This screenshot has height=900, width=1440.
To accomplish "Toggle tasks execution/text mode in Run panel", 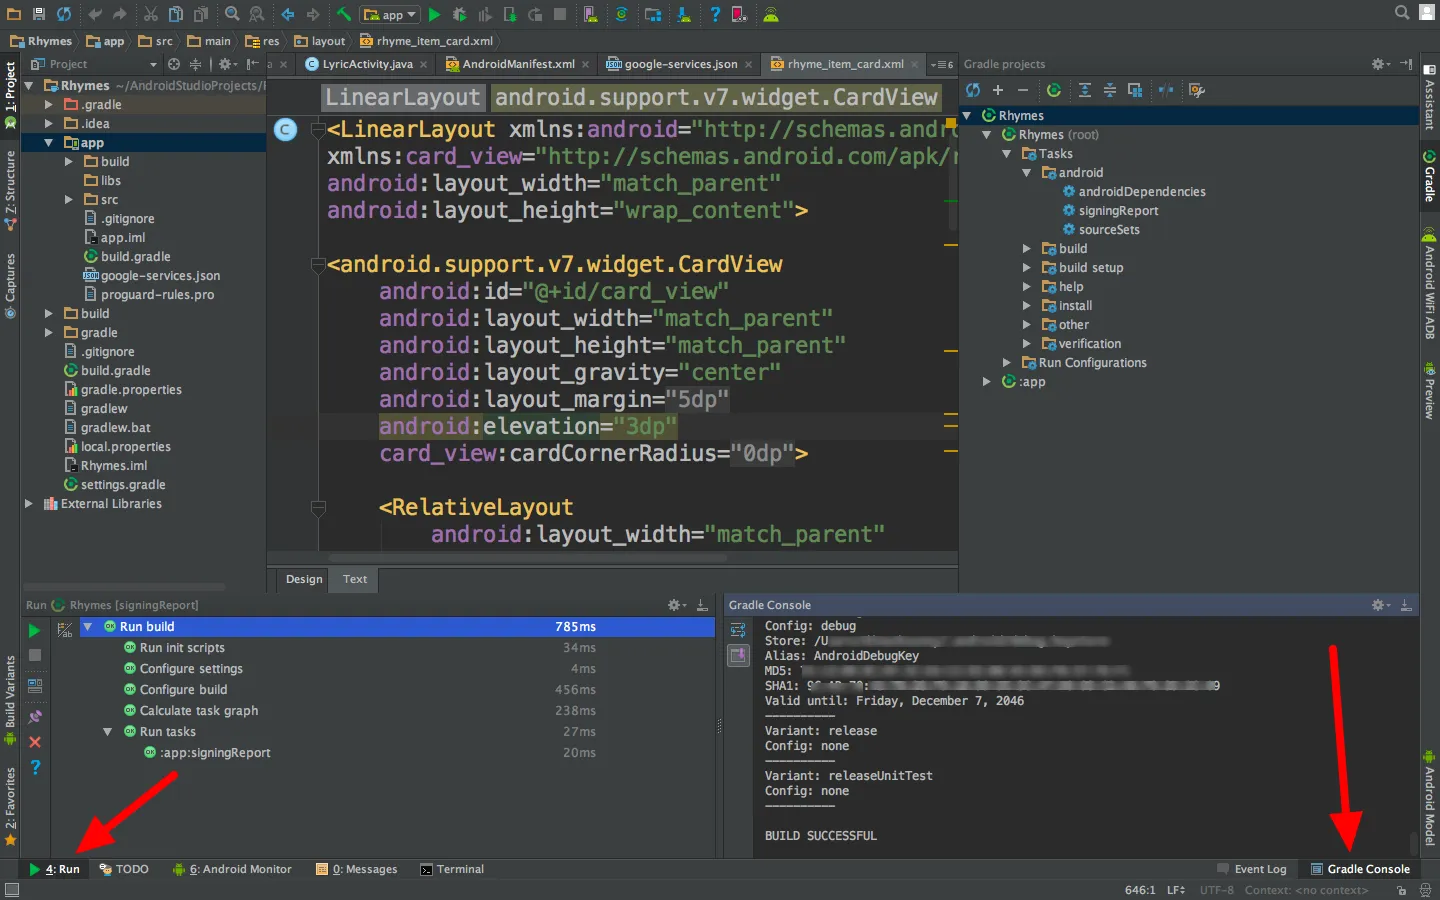I will point(65,630).
